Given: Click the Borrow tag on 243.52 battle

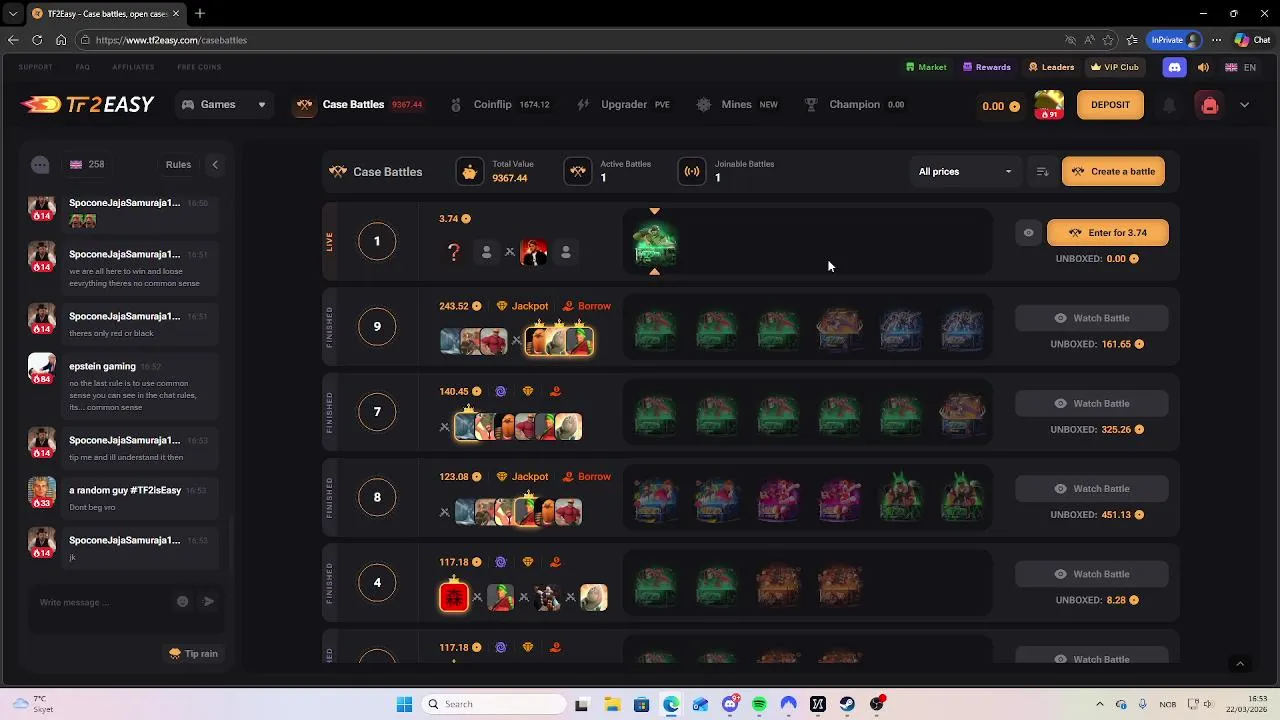Looking at the screenshot, I should 587,306.
